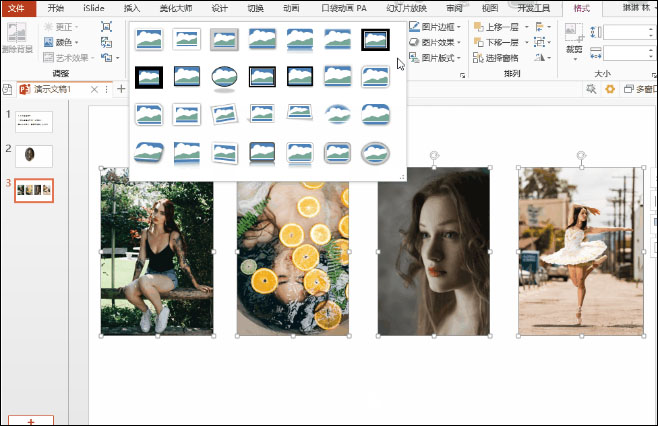Select the ballerina dancing picture on slide
The width and height of the screenshot is (658, 426).
tap(581, 251)
